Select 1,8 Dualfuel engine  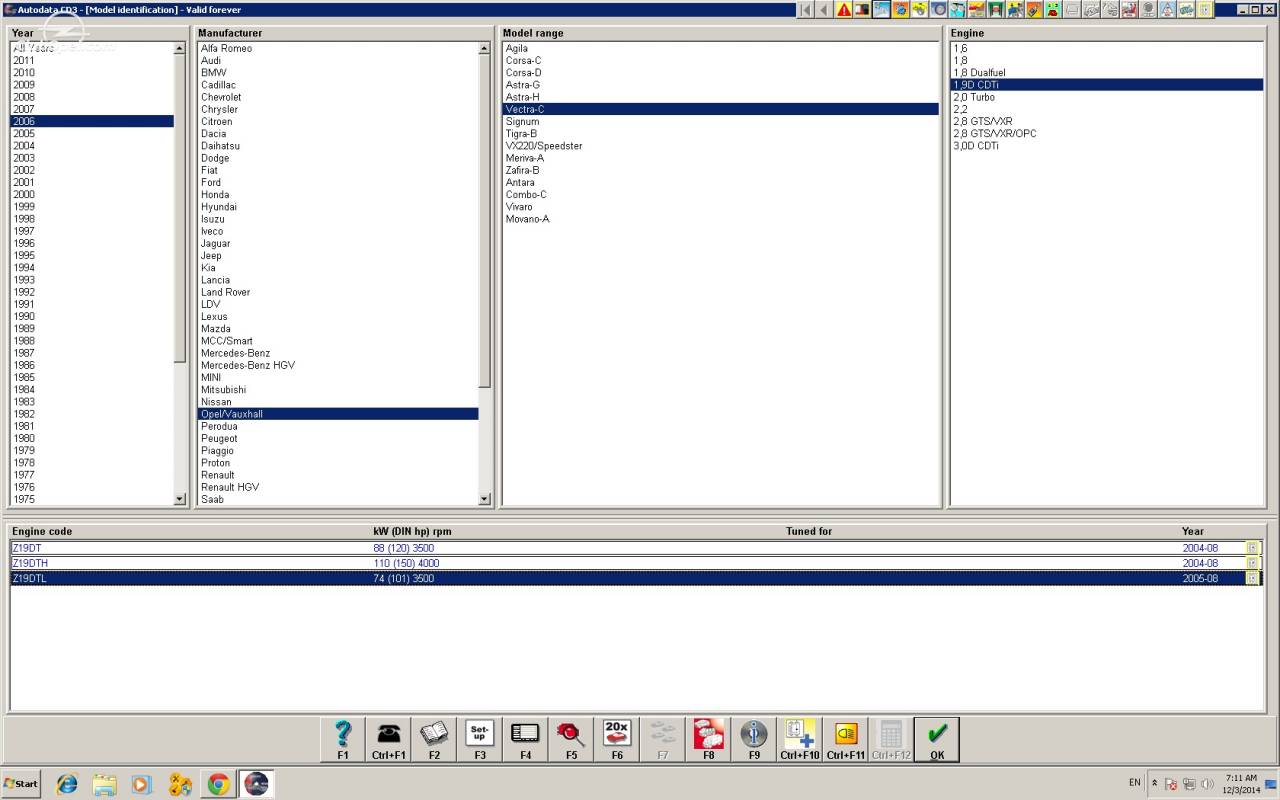[x=1107, y=72]
